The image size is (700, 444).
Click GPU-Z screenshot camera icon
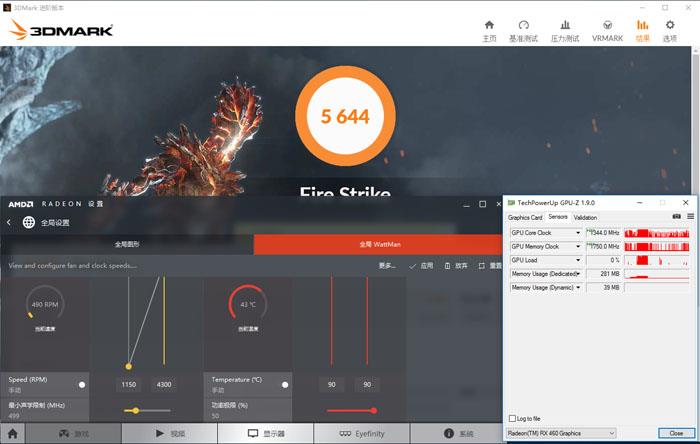(x=677, y=216)
